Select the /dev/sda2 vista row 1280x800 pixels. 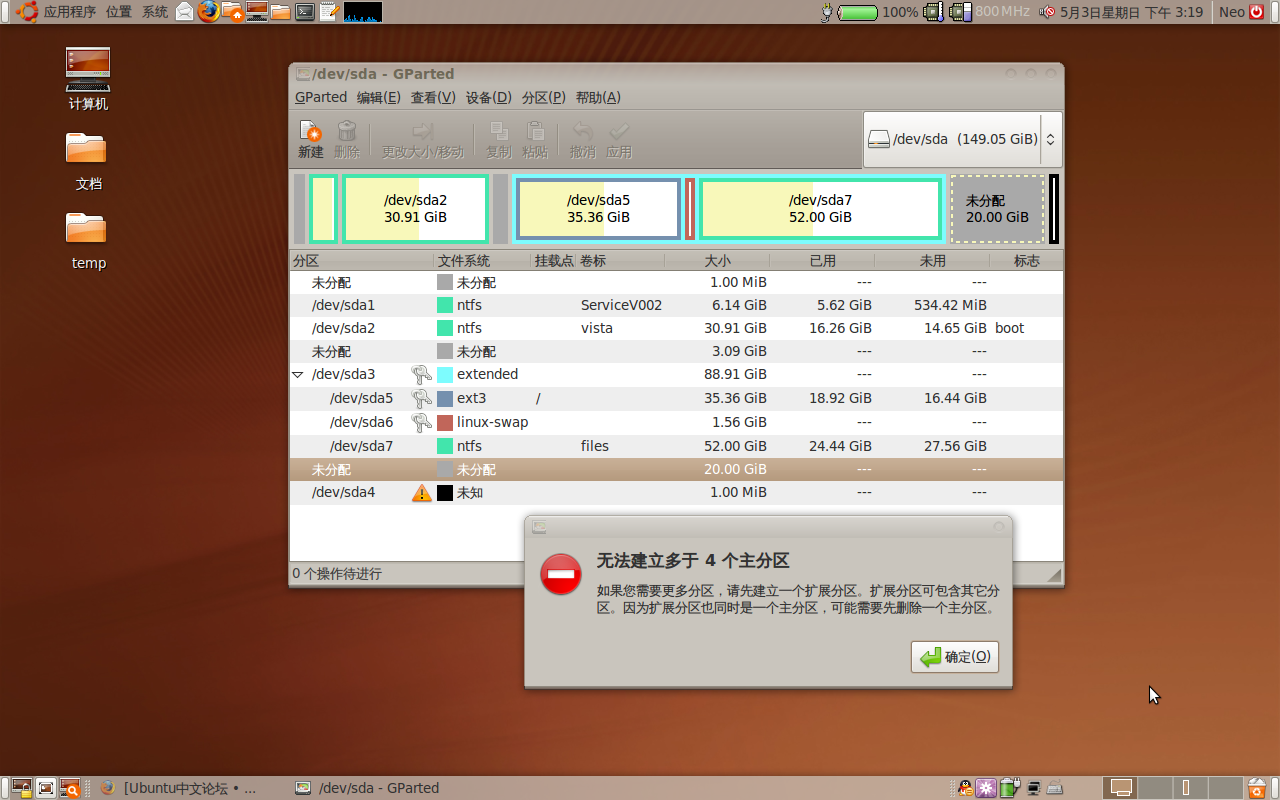coord(676,328)
